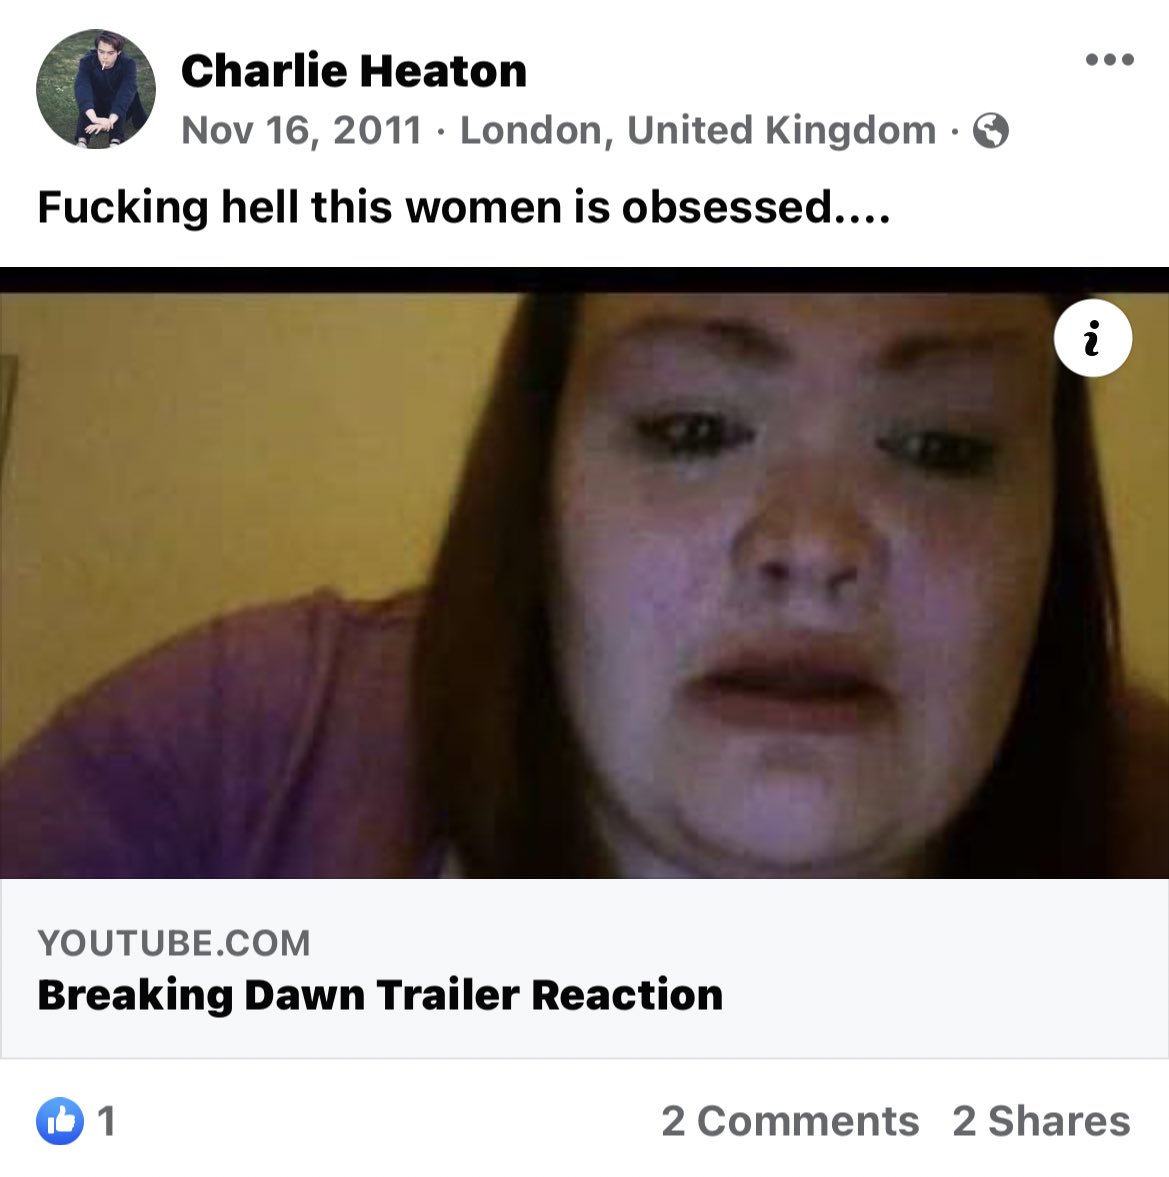The height and width of the screenshot is (1177, 1169).
Task: Open the three-dot post options menu
Action: click(x=1110, y=59)
